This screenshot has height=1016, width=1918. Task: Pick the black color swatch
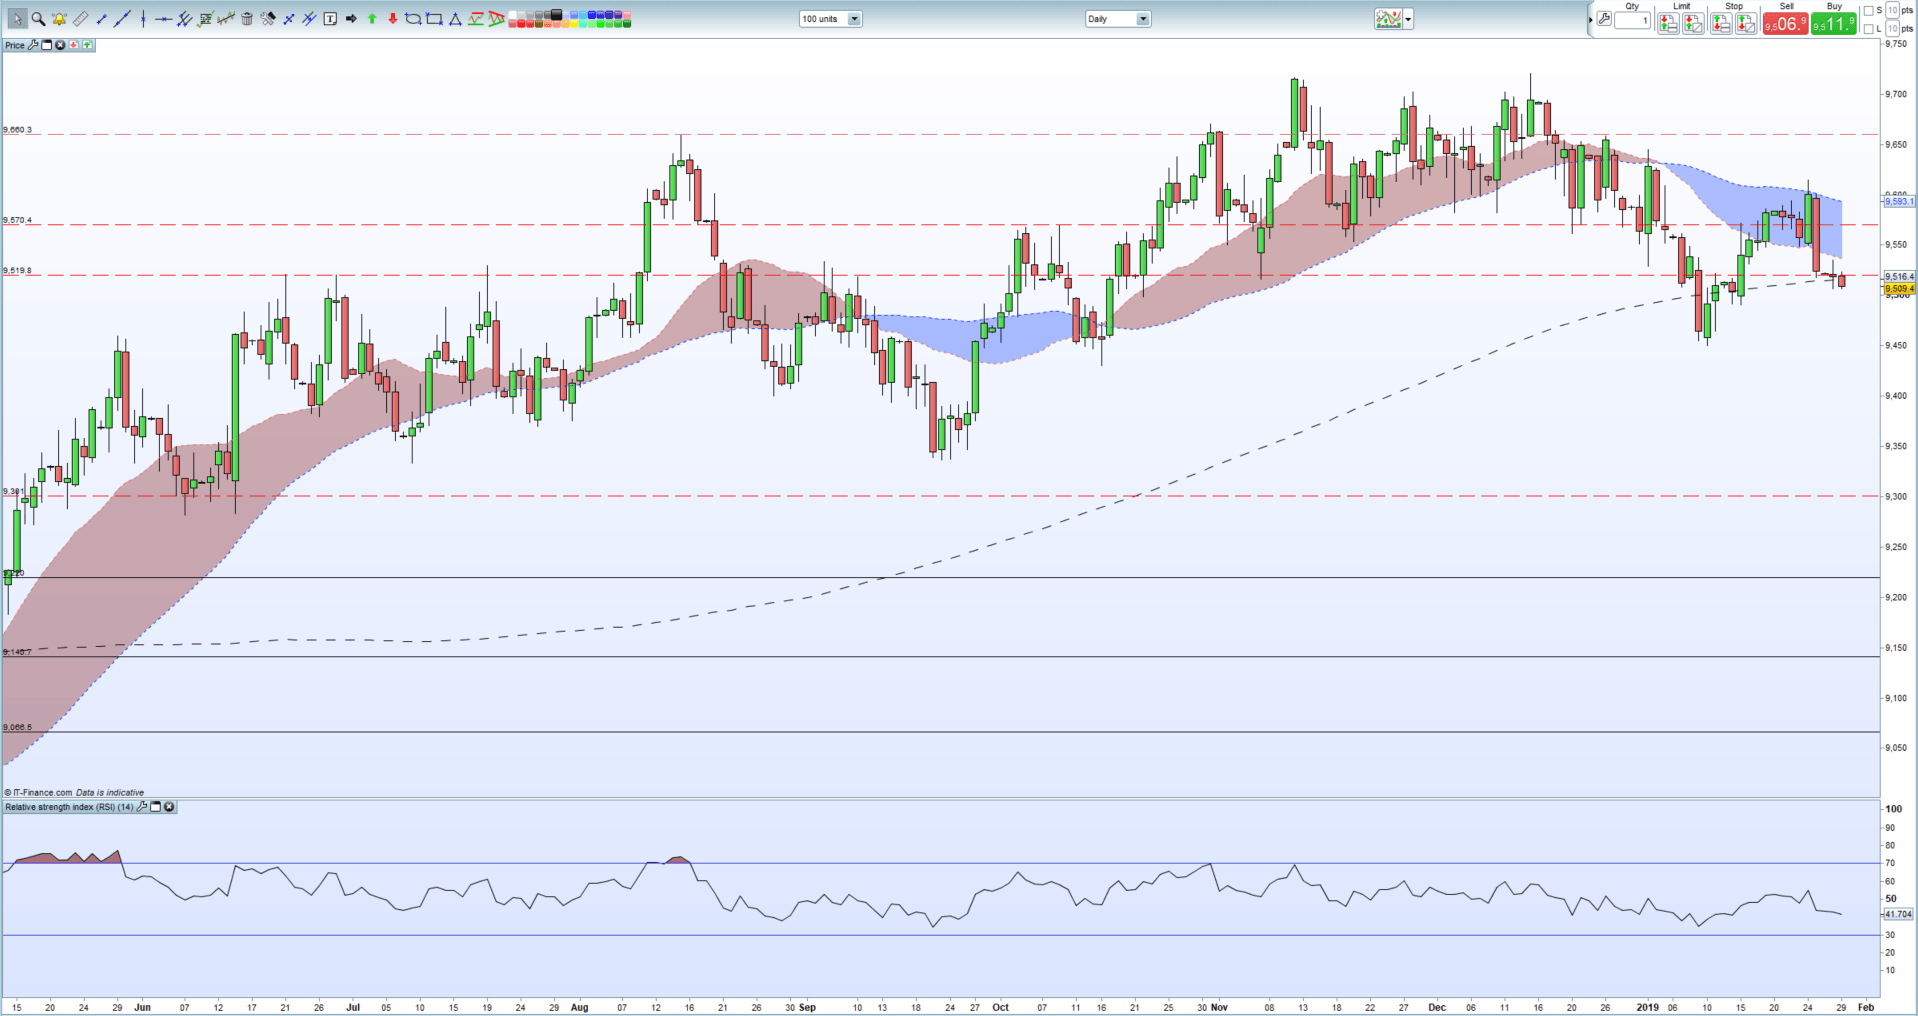pos(555,14)
